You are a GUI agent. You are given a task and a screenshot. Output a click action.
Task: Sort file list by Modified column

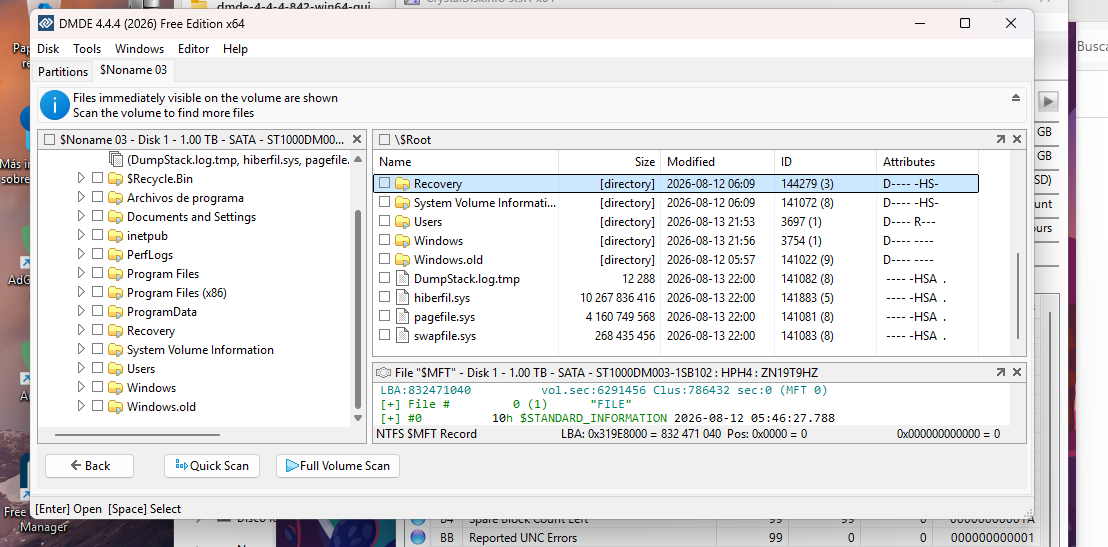click(x=717, y=162)
